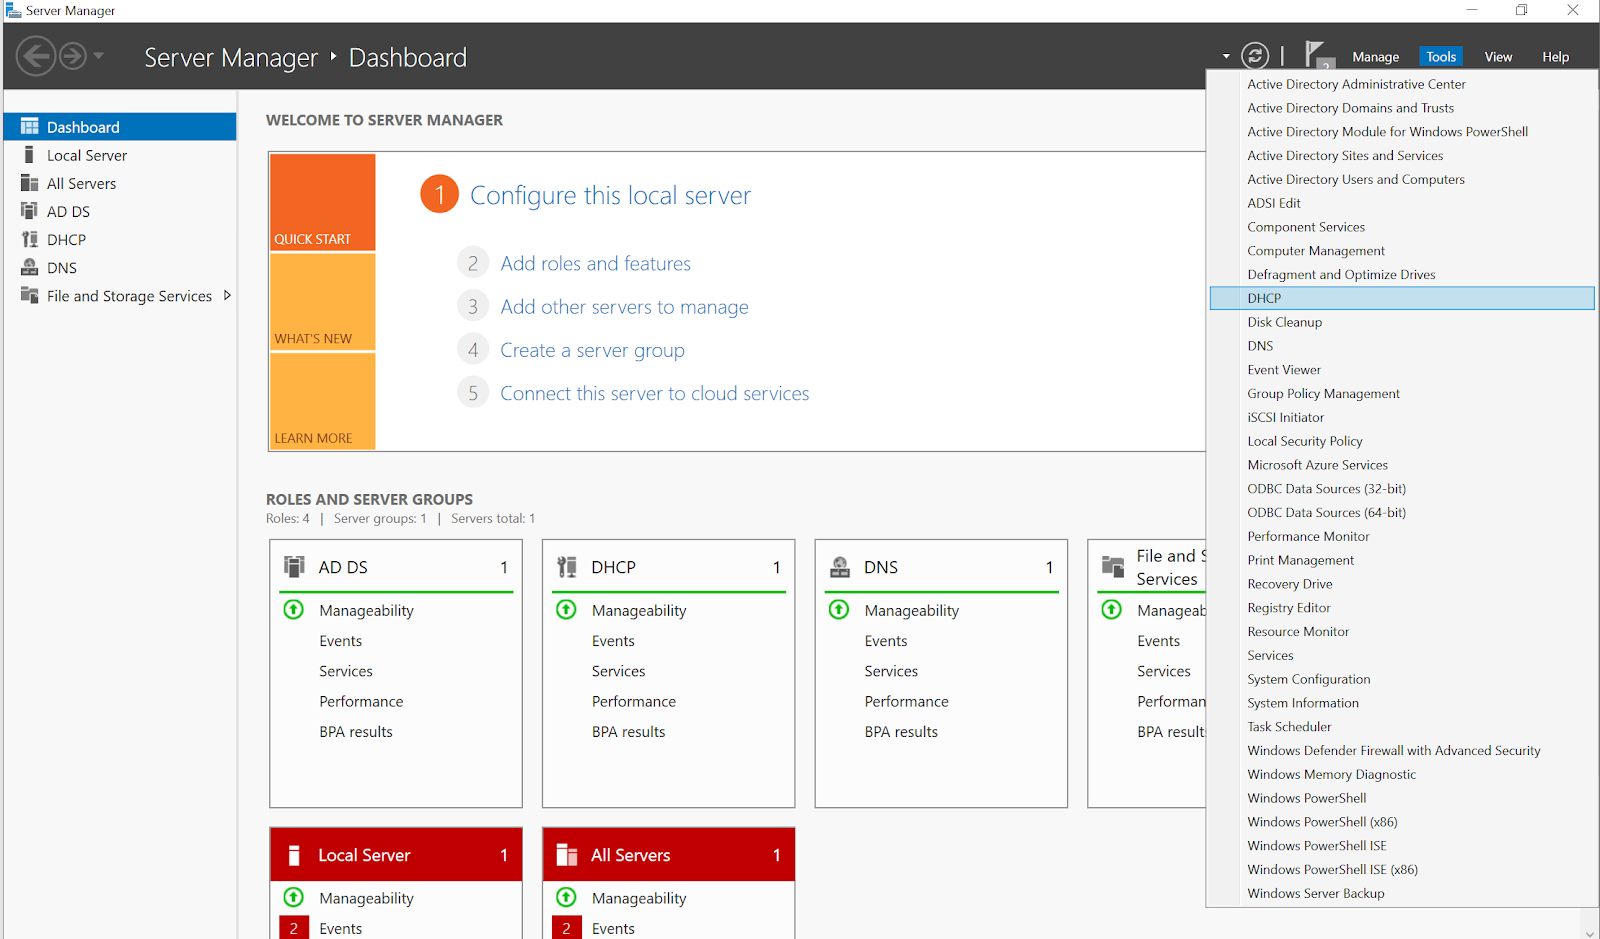Open the Manage menu
Image resolution: width=1600 pixels, height=939 pixels.
point(1375,57)
